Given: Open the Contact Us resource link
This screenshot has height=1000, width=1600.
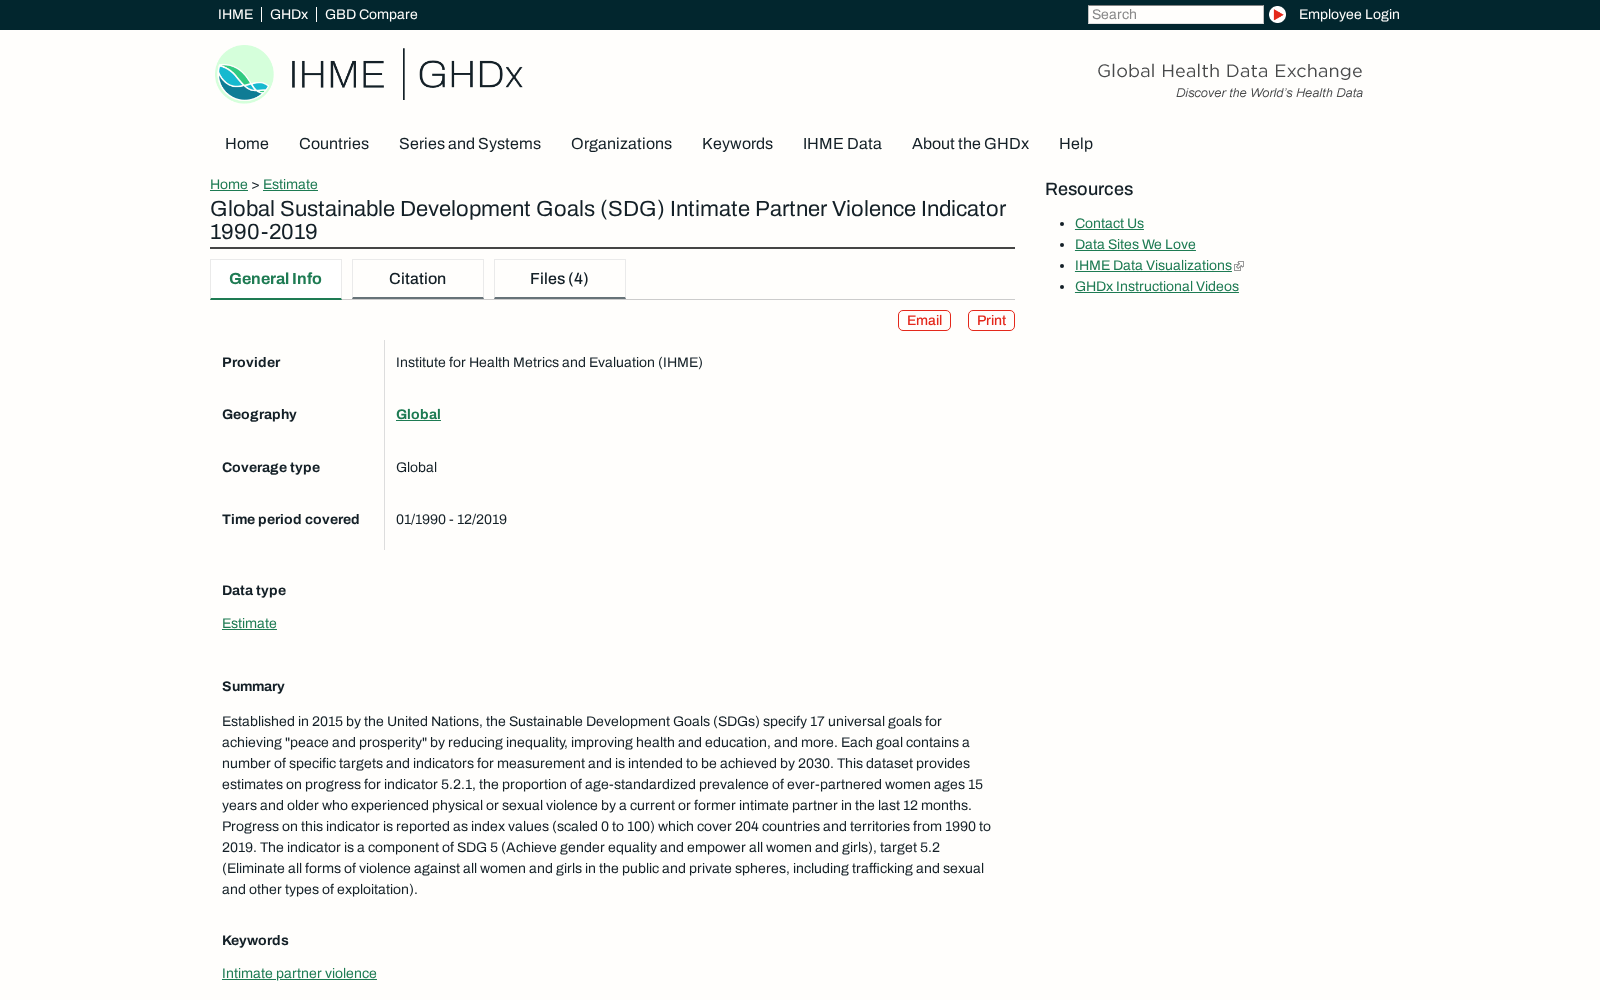Looking at the screenshot, I should tap(1109, 224).
